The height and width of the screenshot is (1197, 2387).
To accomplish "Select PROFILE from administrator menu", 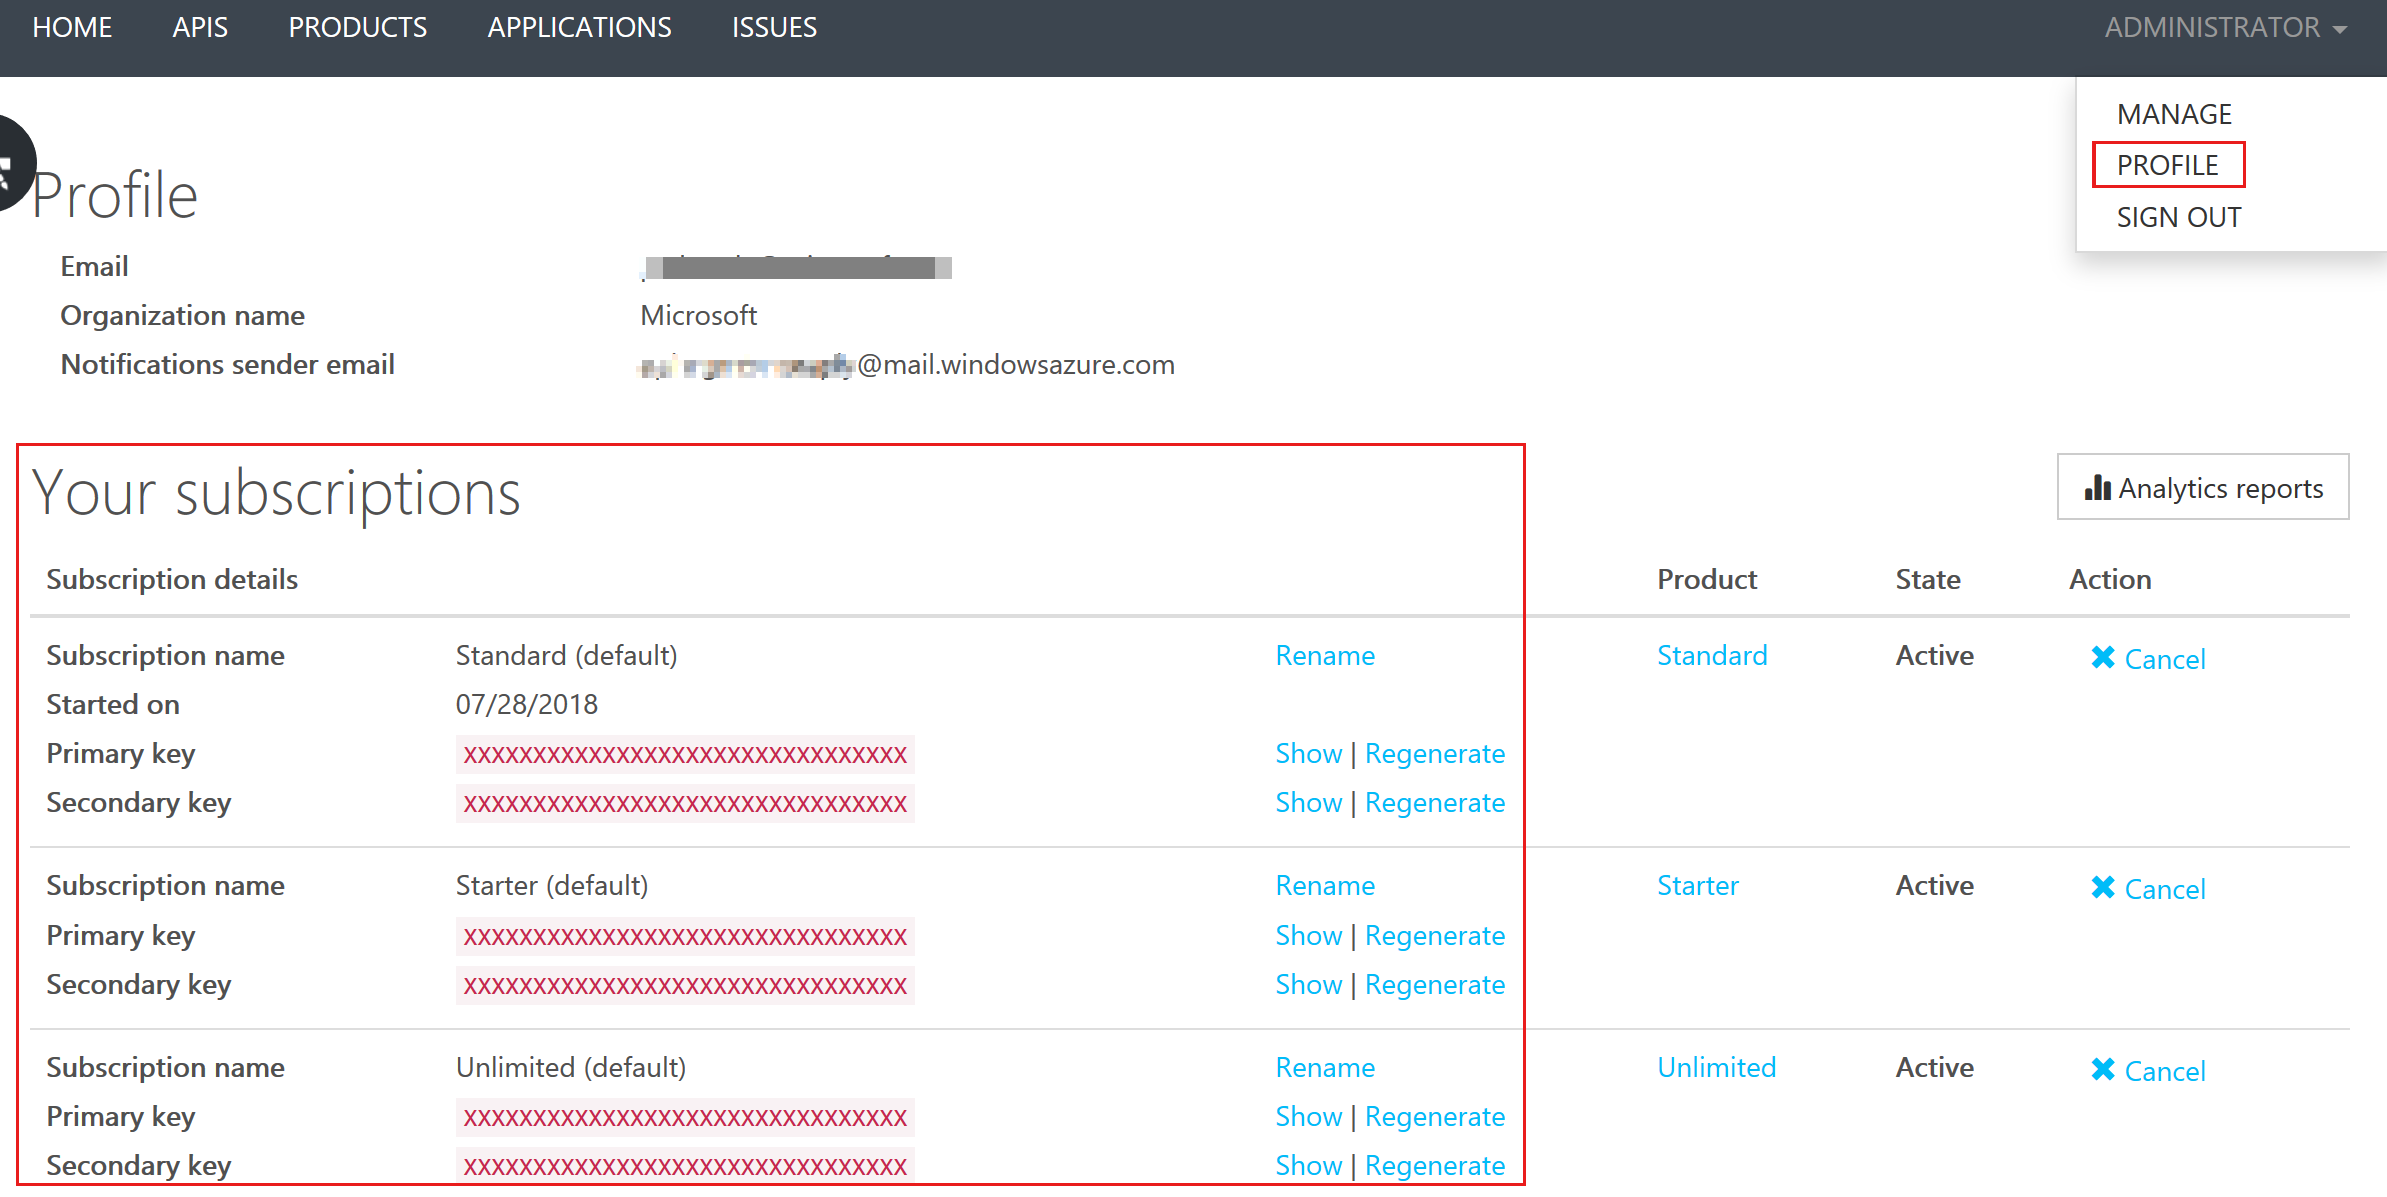I will click(x=2167, y=165).
